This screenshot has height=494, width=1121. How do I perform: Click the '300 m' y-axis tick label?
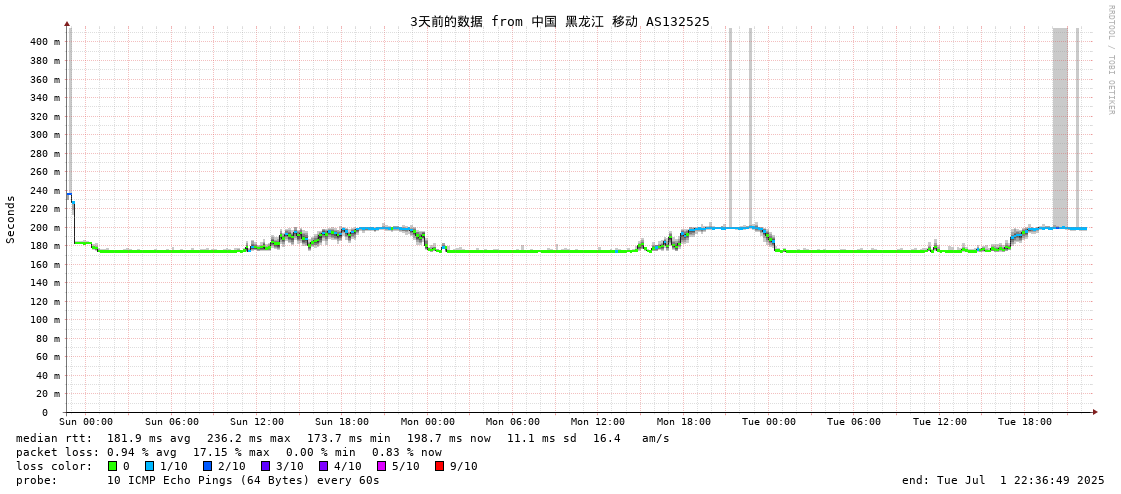46,134
